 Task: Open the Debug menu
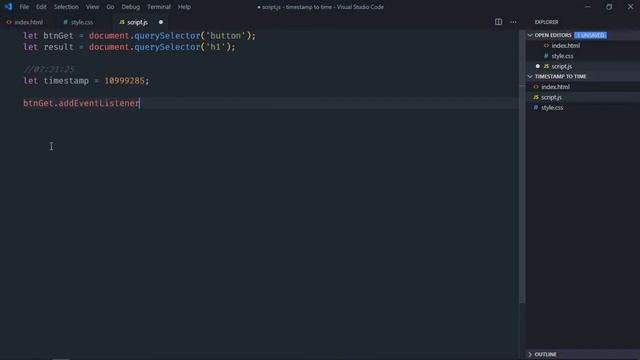click(x=131, y=7)
